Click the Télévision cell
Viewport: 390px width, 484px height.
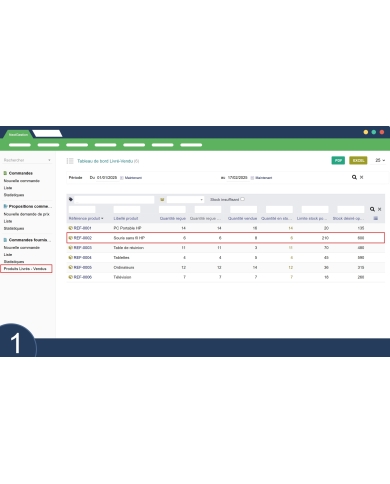click(122, 277)
